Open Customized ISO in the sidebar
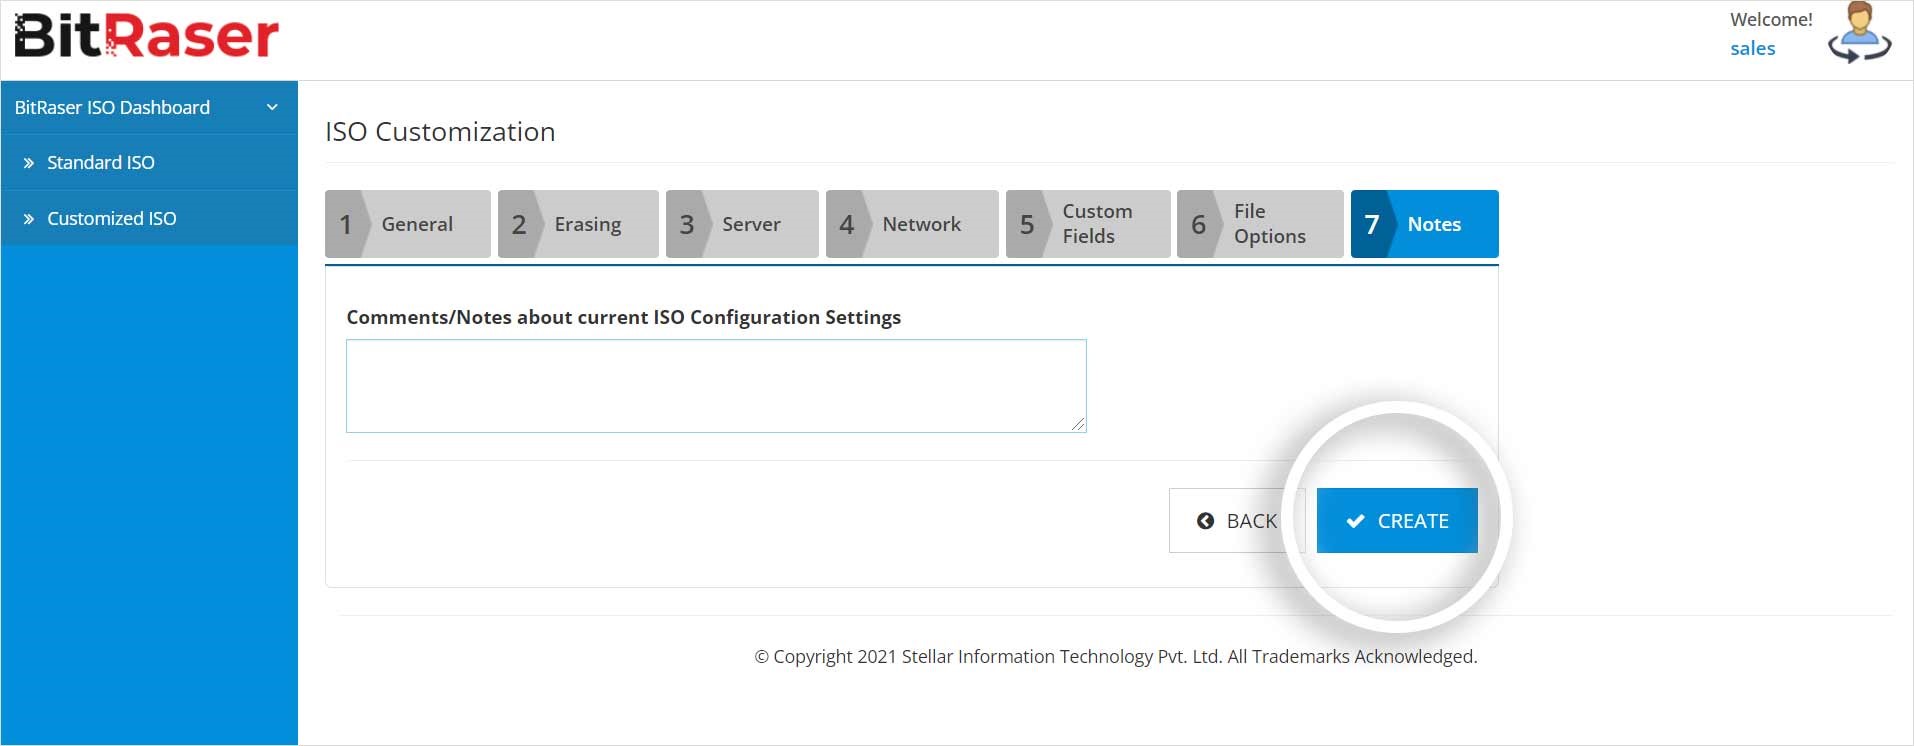 tap(149, 218)
